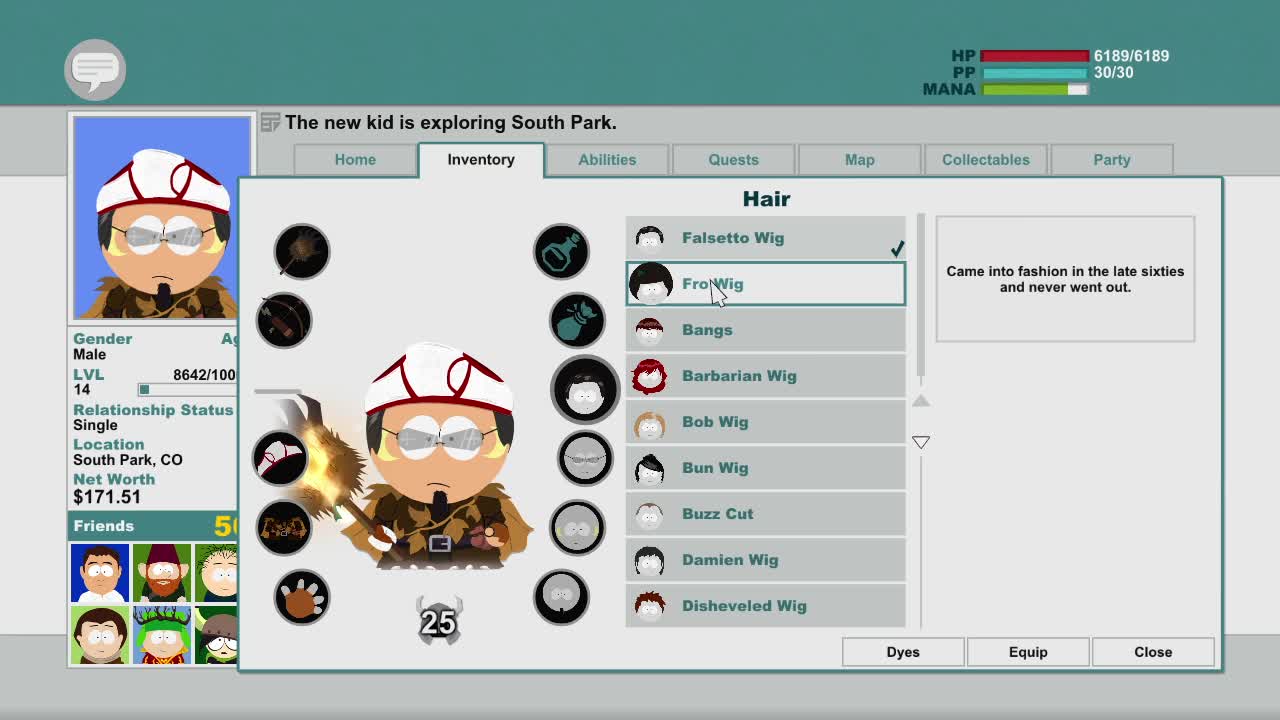Choose the Buzz Cut hair option
This screenshot has height=720, width=1280.
click(x=766, y=514)
